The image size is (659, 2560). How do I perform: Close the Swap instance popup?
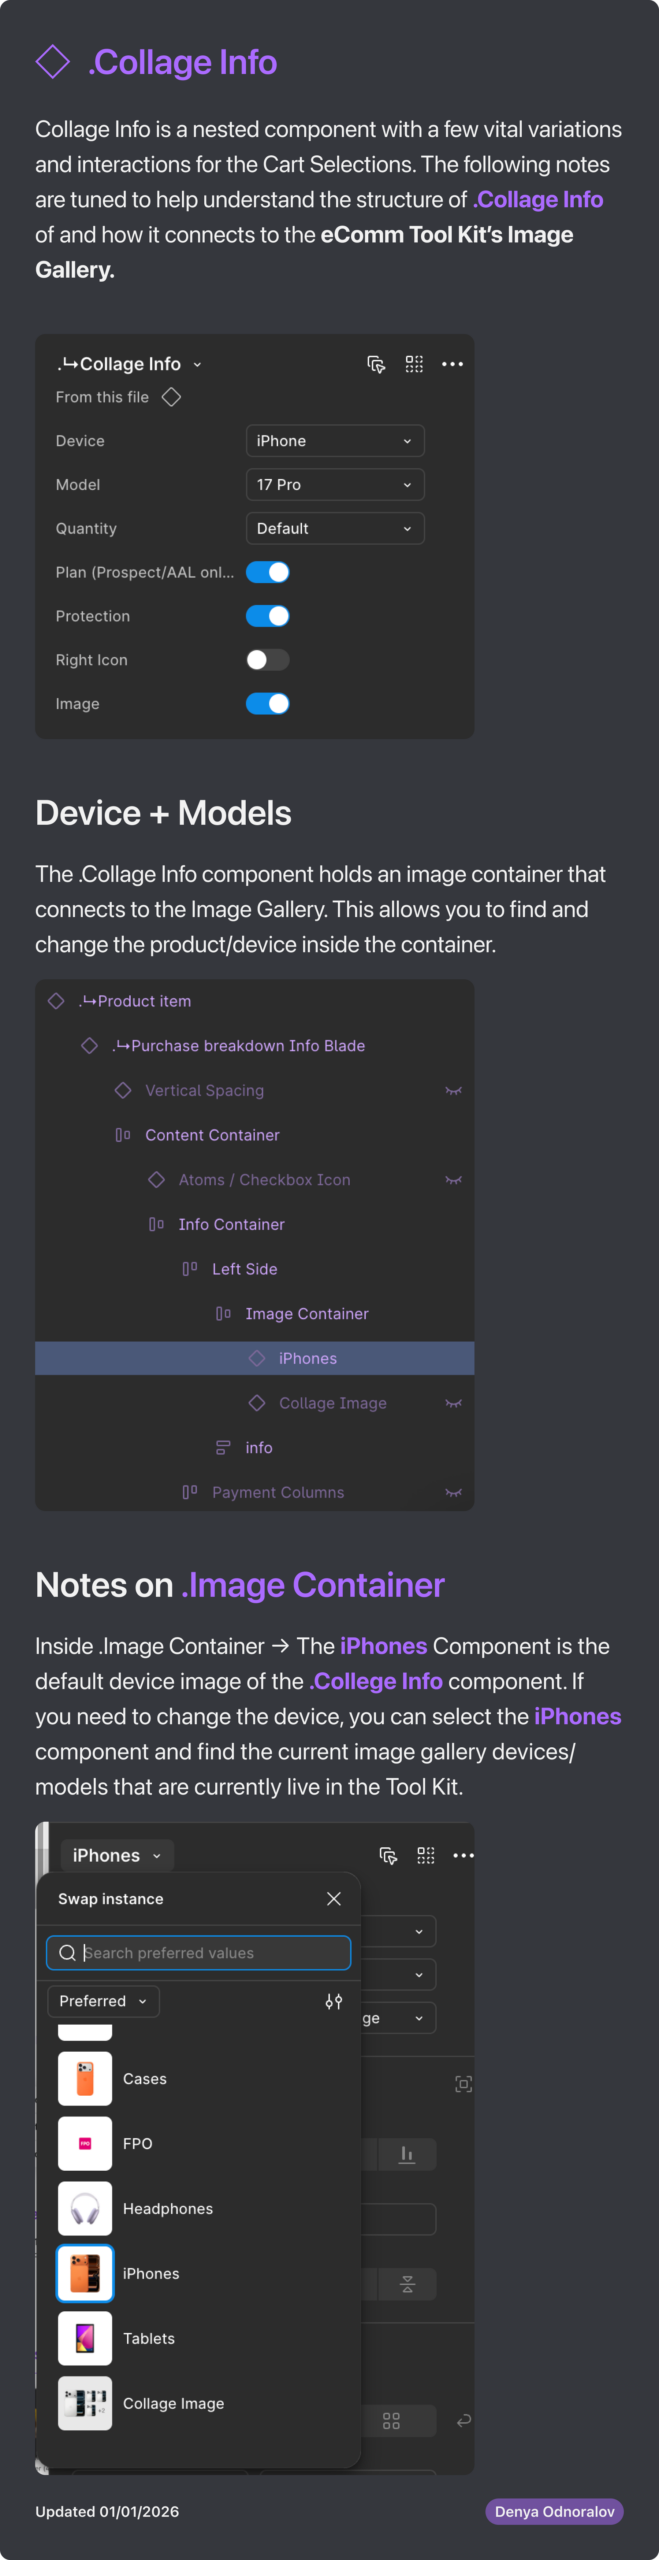tap(334, 1898)
